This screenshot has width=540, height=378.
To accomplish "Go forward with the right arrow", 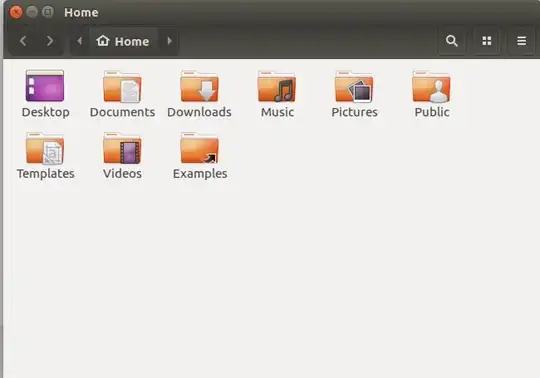I will point(50,41).
